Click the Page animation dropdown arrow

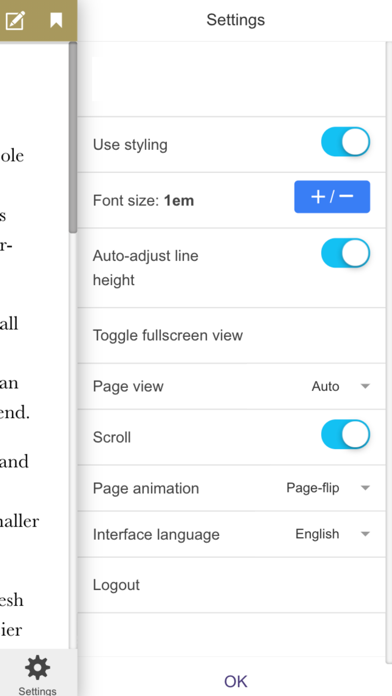(365, 488)
